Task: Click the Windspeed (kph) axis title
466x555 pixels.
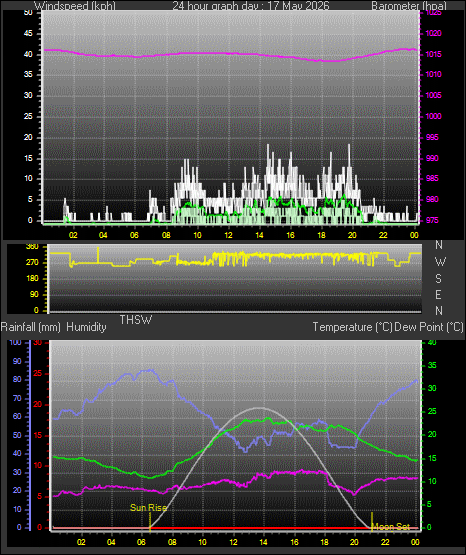Action: pyautogui.click(x=75, y=6)
